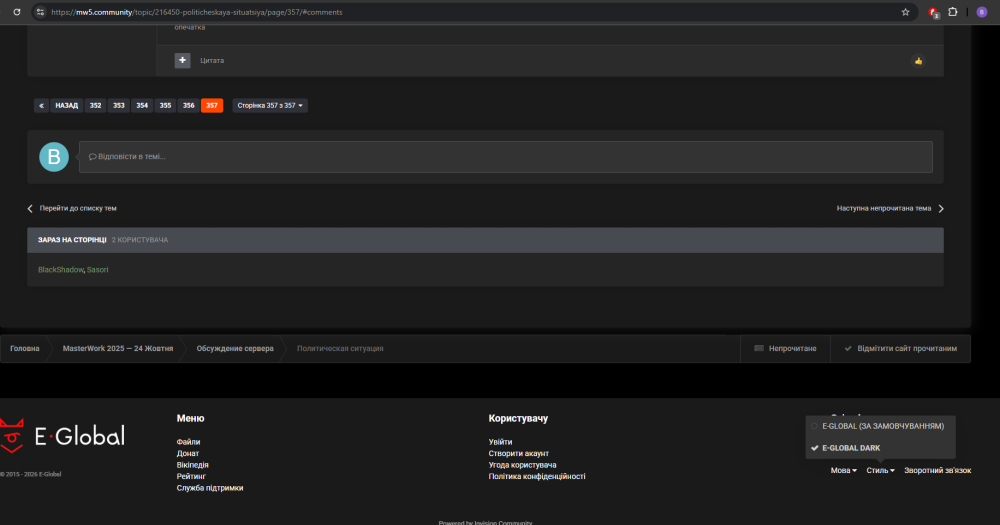Click the Відповісти в темі reply field
The image size is (1000, 525).
click(505, 157)
